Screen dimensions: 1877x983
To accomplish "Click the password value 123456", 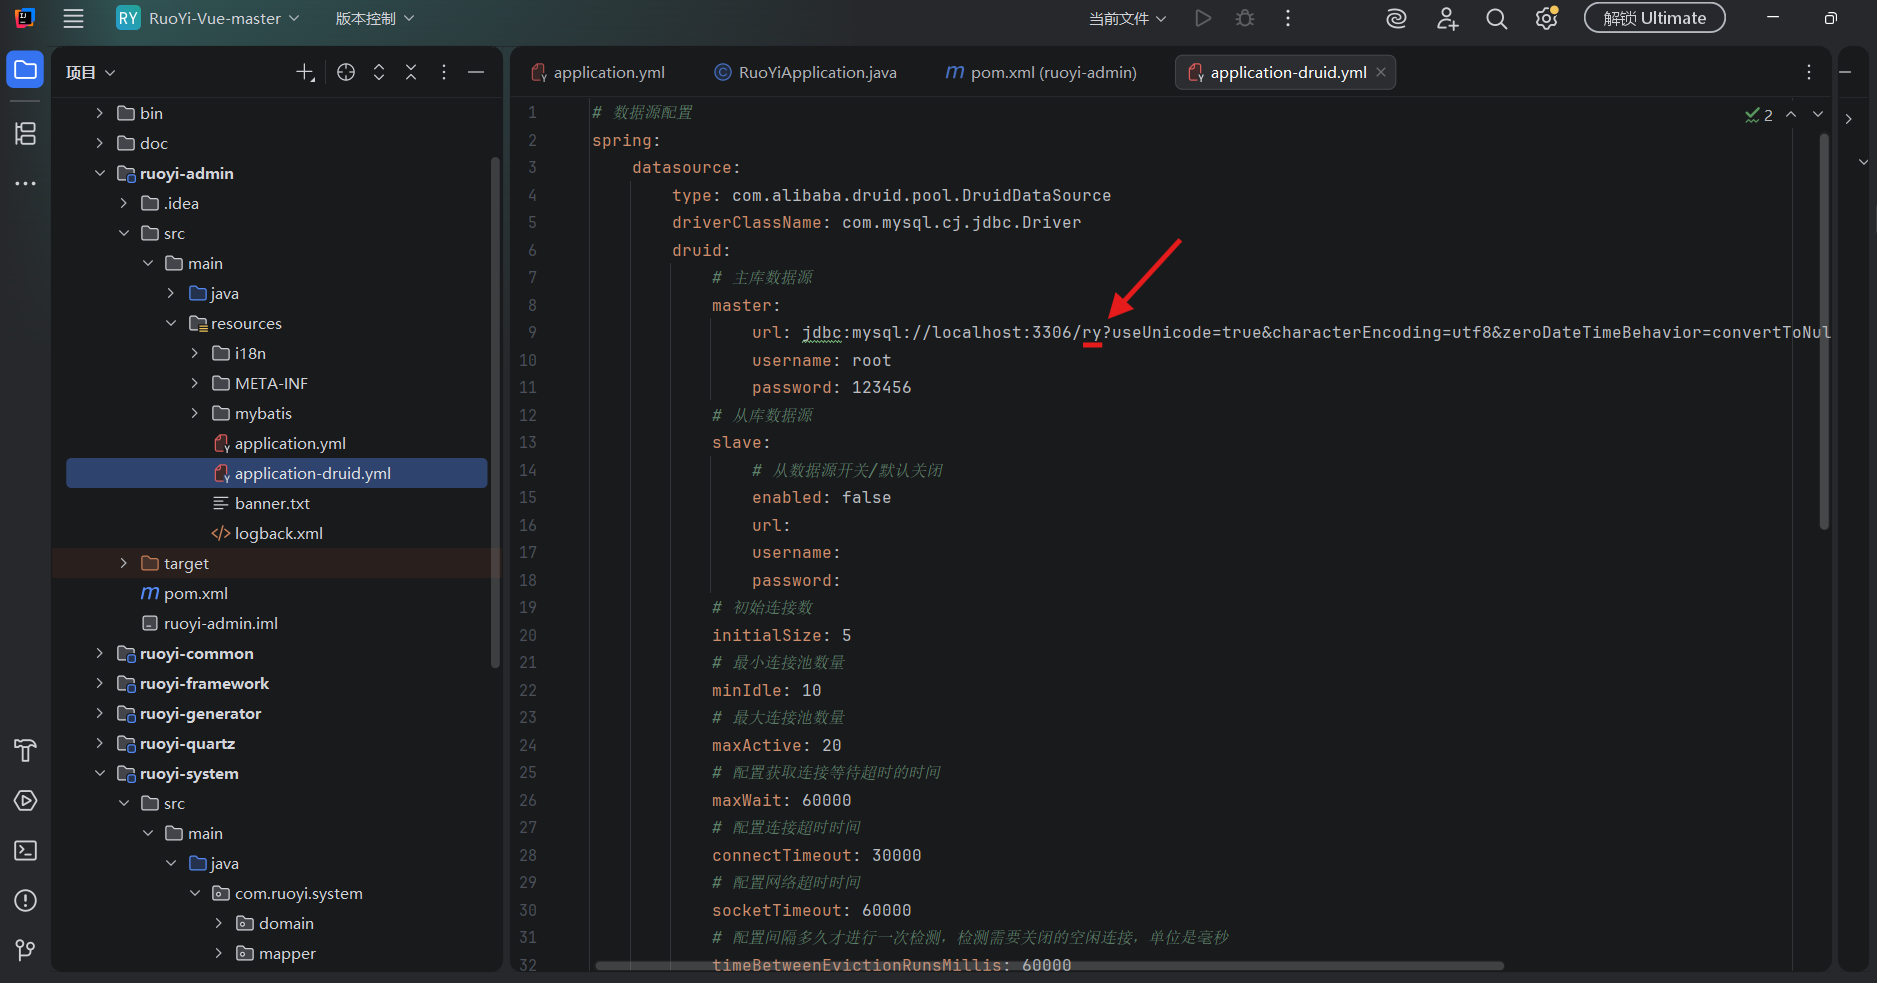I will [x=881, y=387].
